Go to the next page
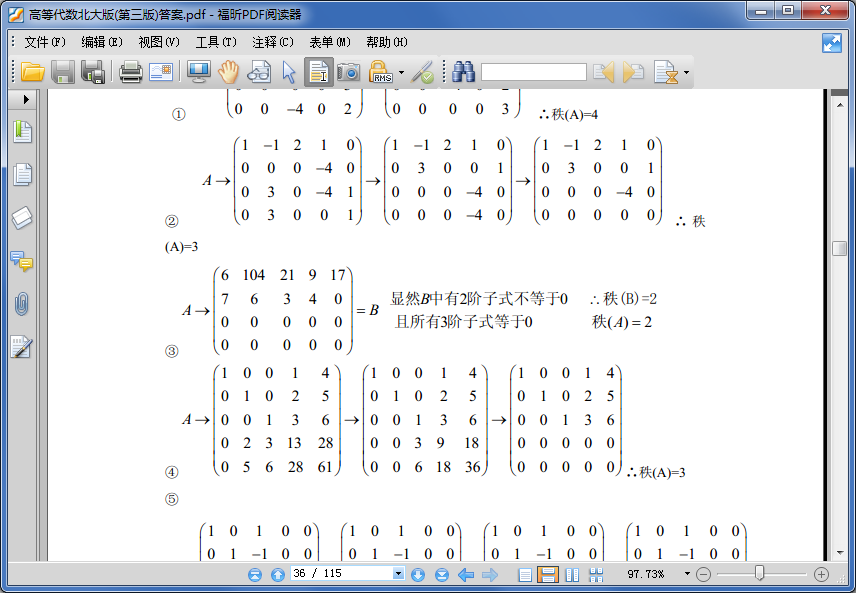The height and width of the screenshot is (593, 856). (x=418, y=574)
